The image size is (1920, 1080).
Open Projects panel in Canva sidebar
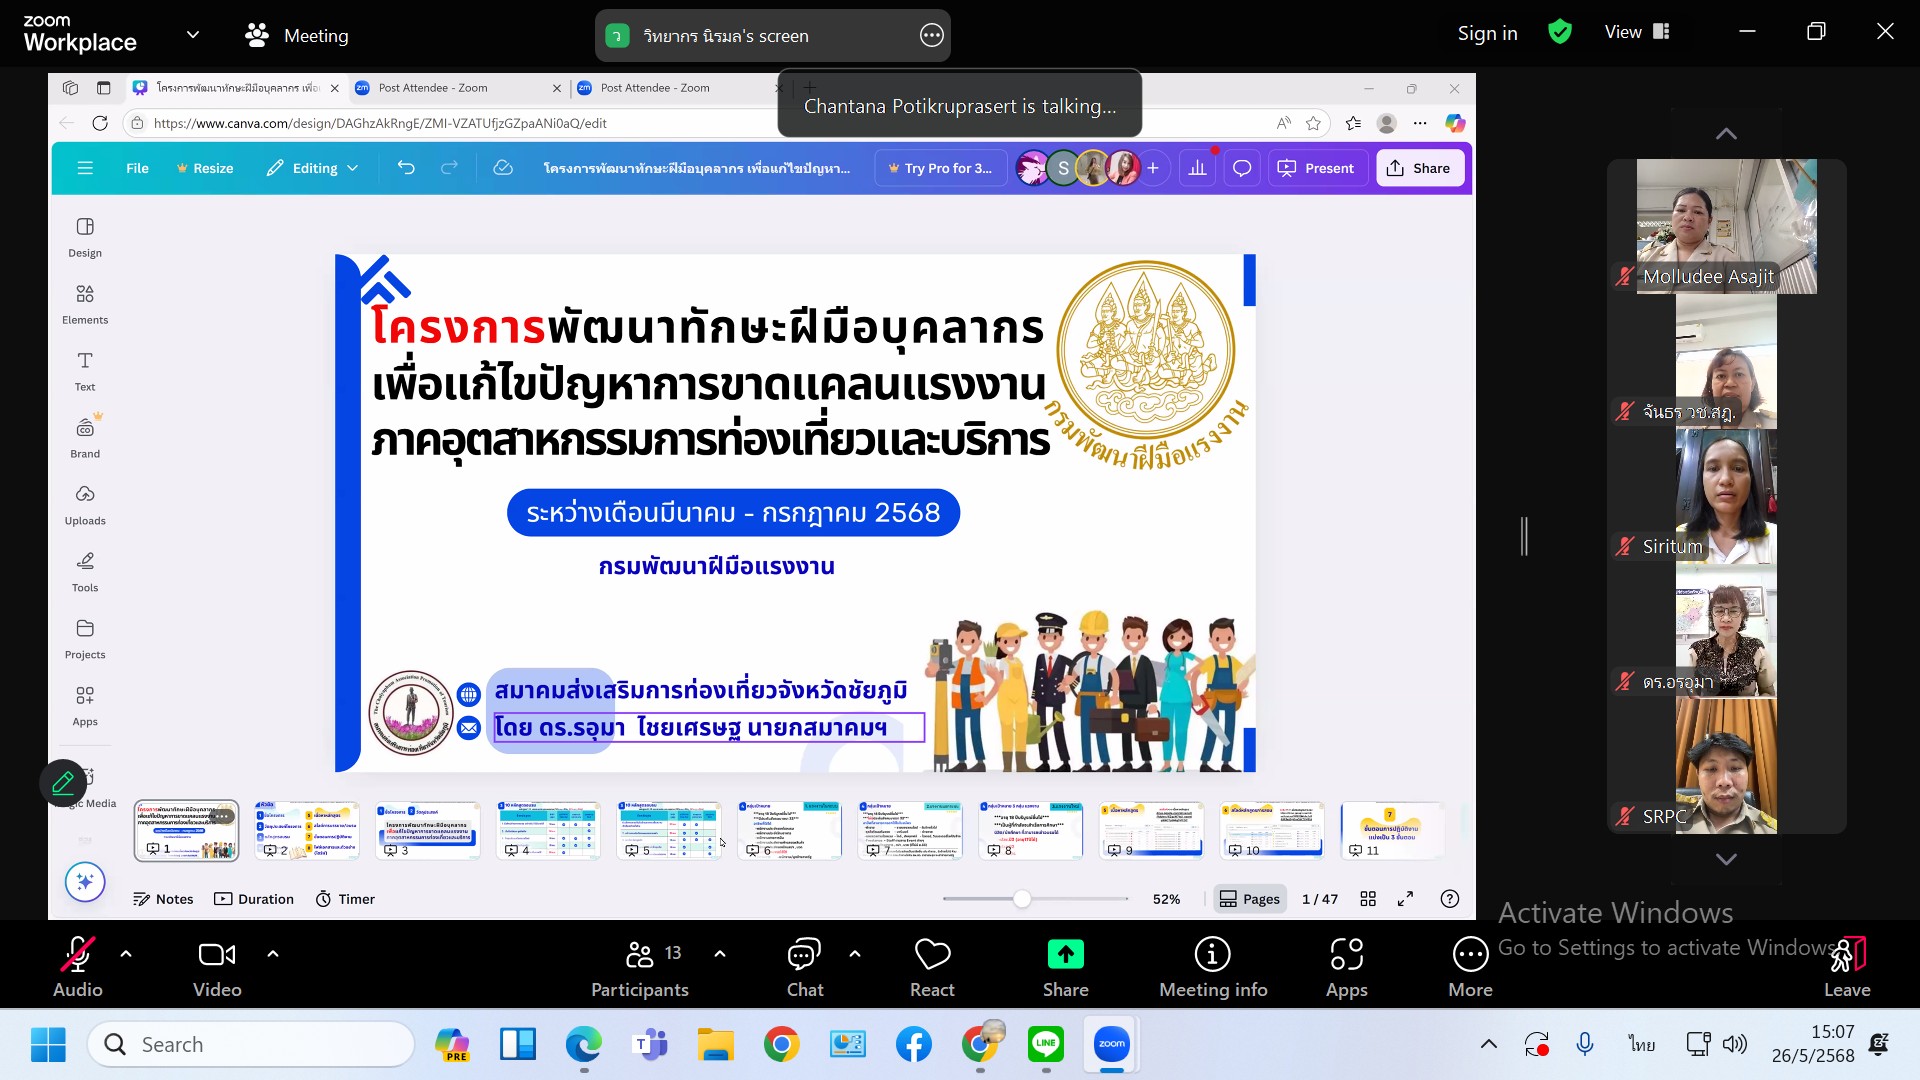(85, 639)
